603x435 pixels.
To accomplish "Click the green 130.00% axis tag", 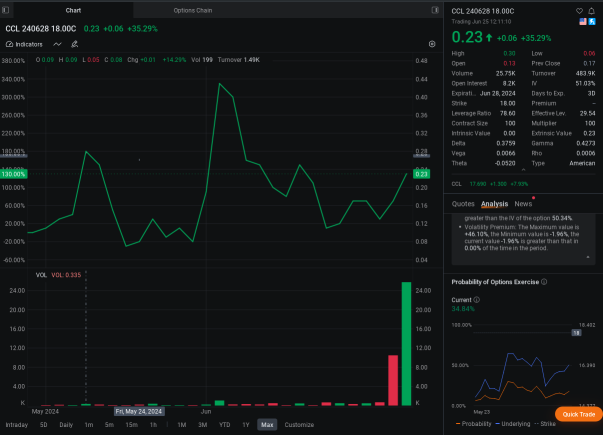I will click(13, 174).
